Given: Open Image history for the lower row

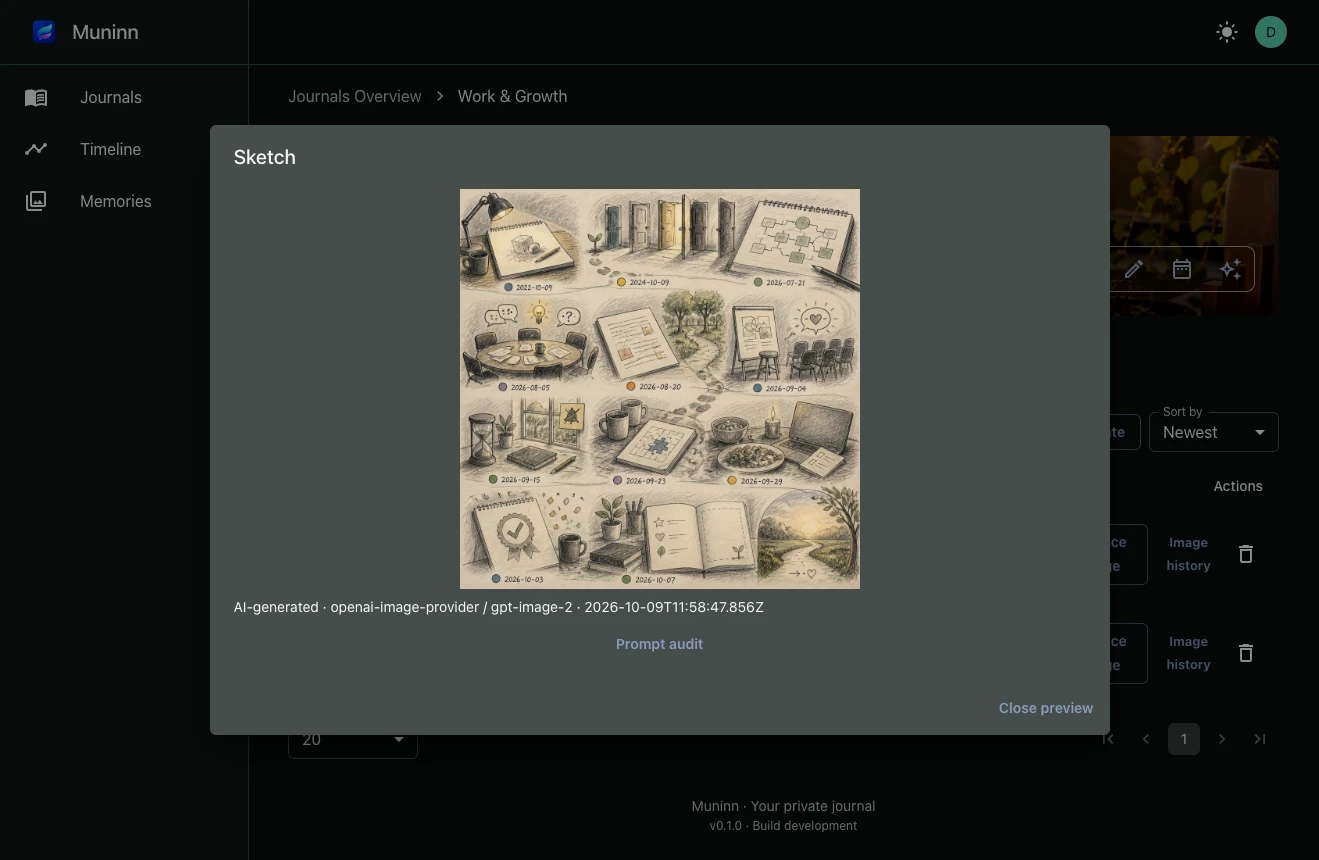Looking at the screenshot, I should (1188, 653).
